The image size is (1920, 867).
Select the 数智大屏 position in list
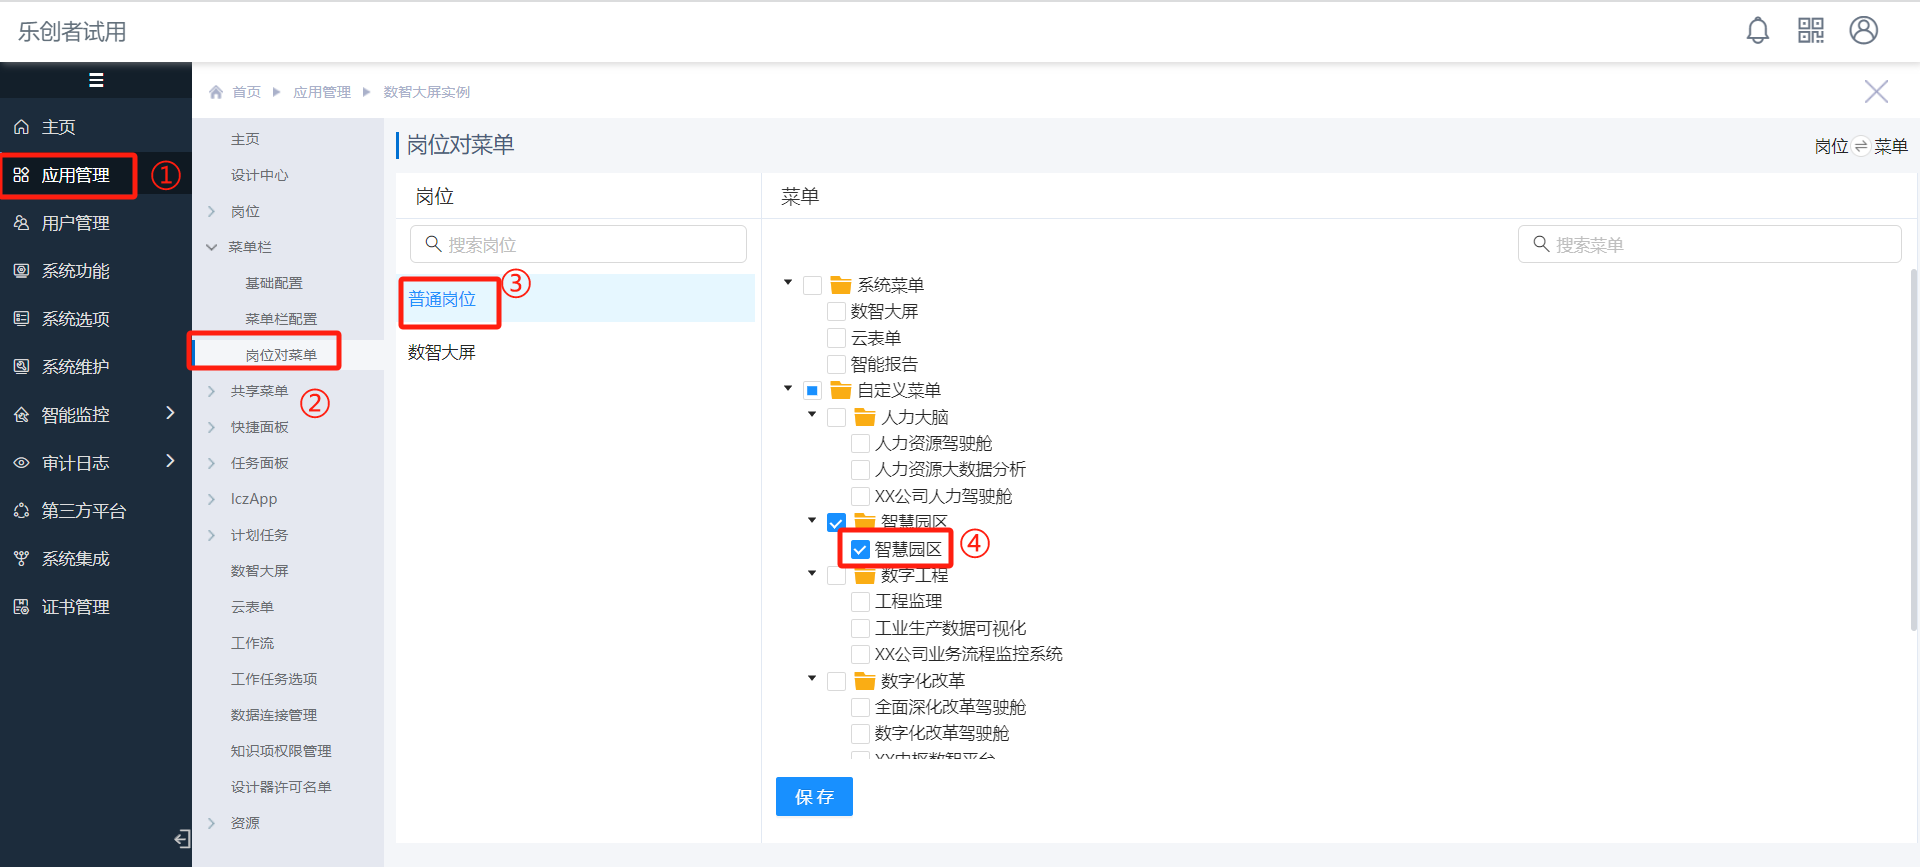pyautogui.click(x=442, y=352)
